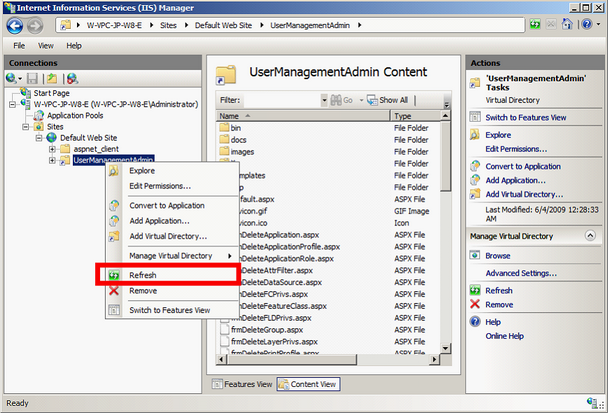Open the View menu
The width and height of the screenshot is (608, 413).
coord(45,46)
